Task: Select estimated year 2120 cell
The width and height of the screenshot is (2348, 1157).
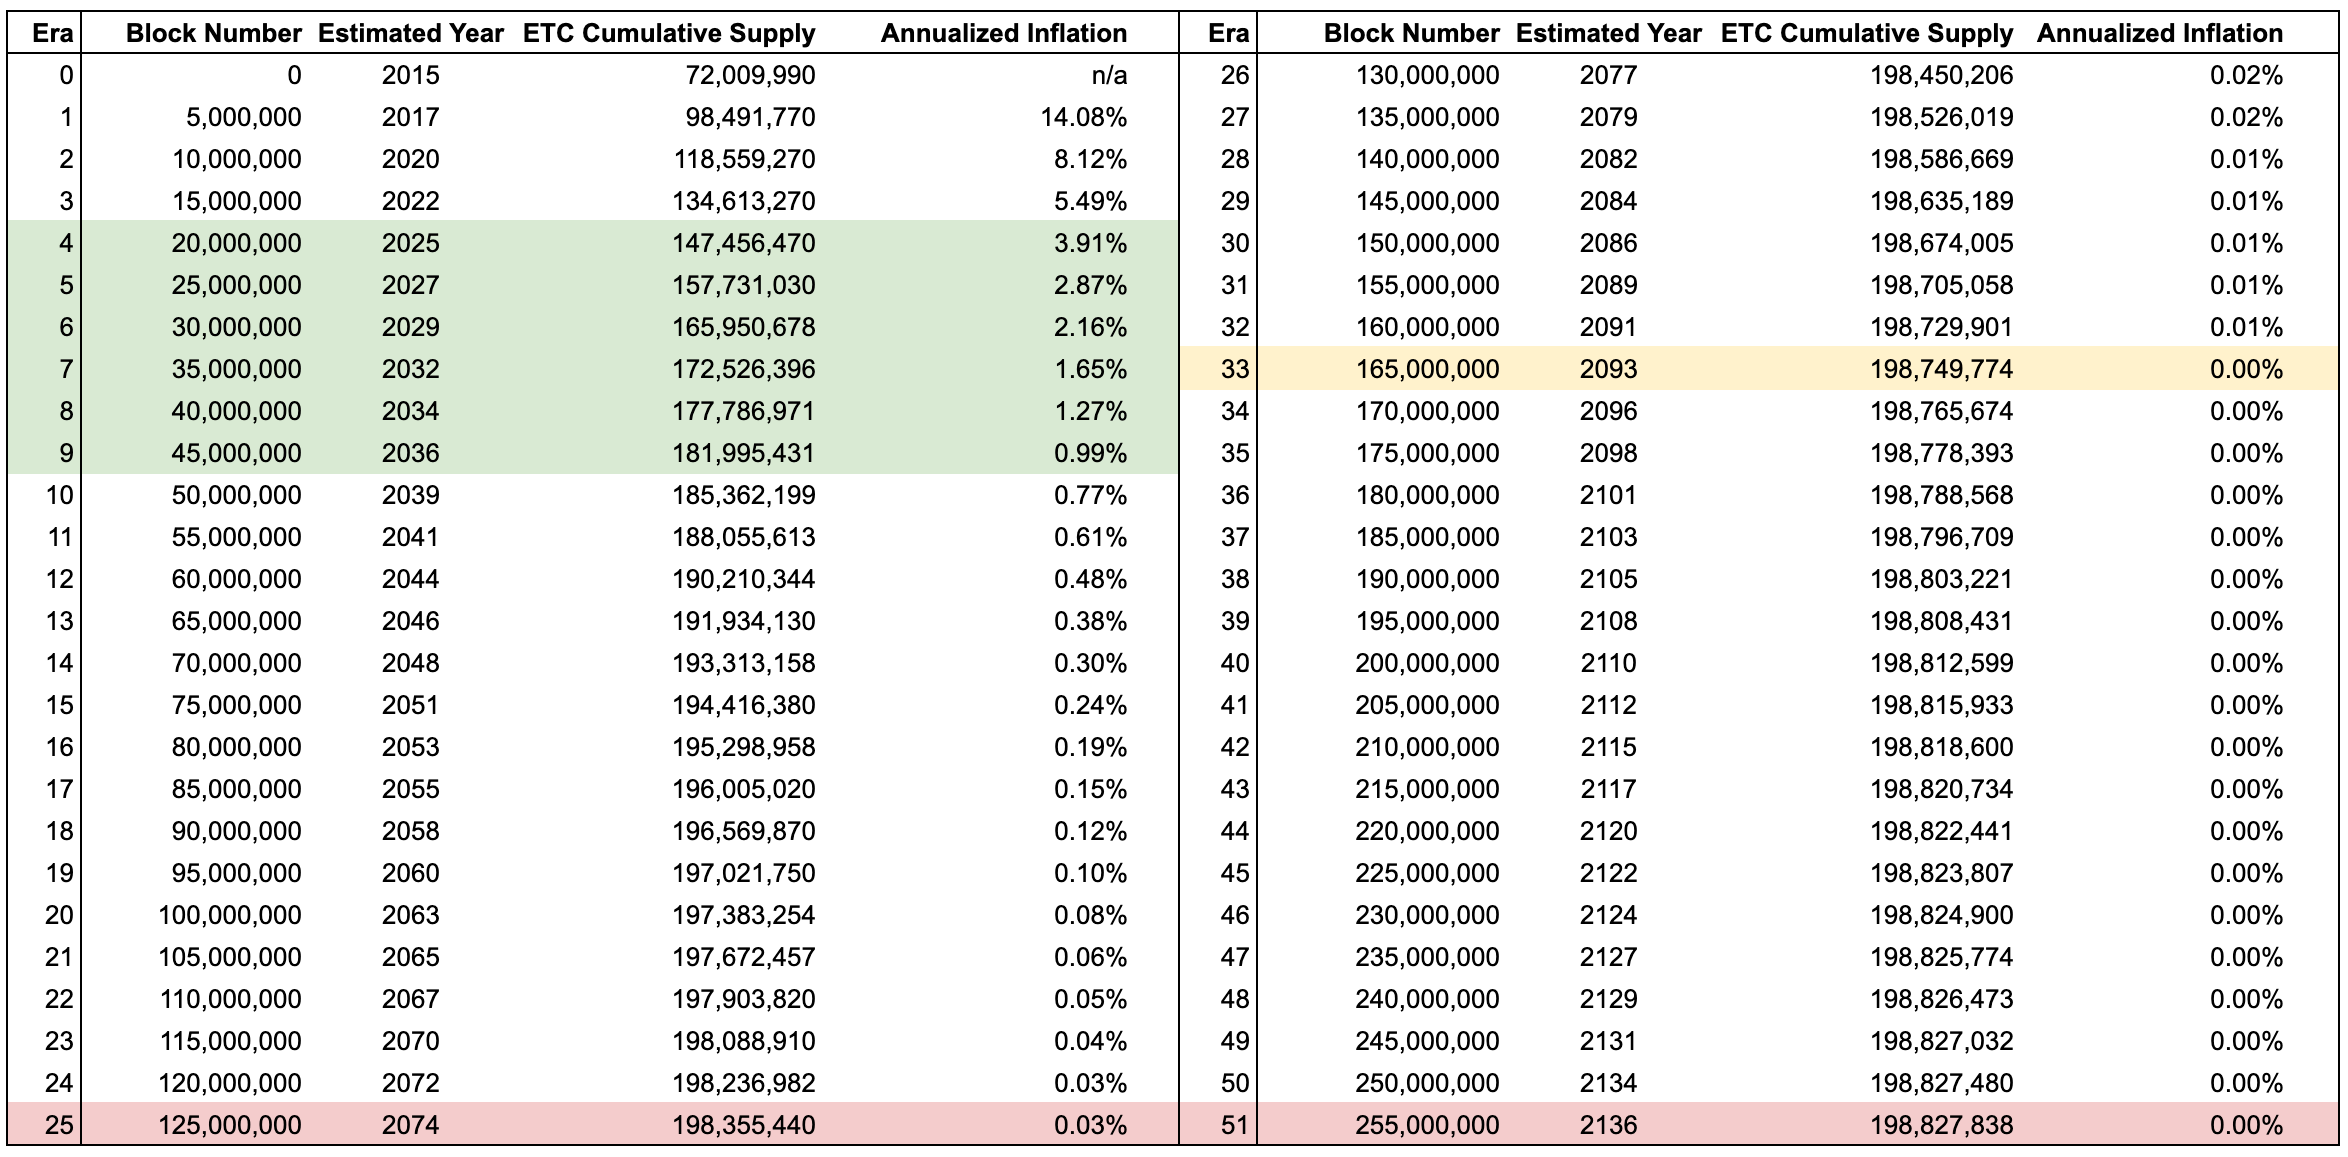Action: (x=1609, y=831)
